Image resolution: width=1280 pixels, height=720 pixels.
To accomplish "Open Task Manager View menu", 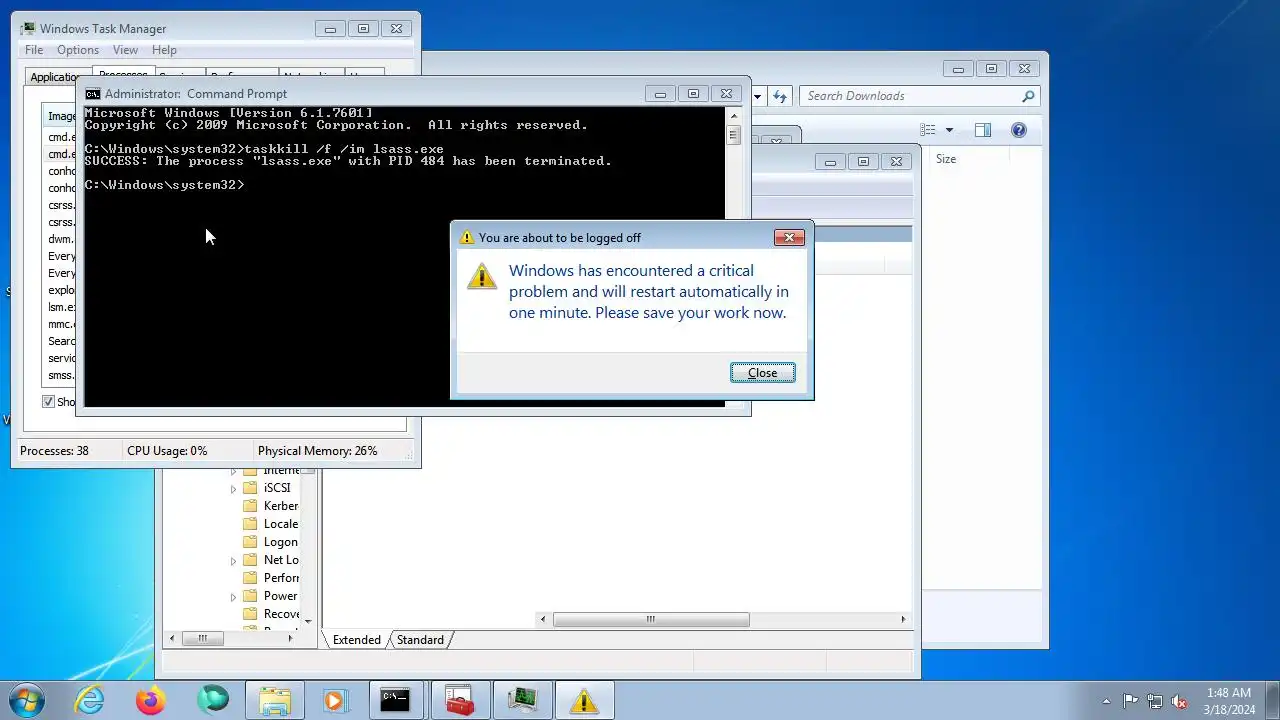I will pos(125,50).
